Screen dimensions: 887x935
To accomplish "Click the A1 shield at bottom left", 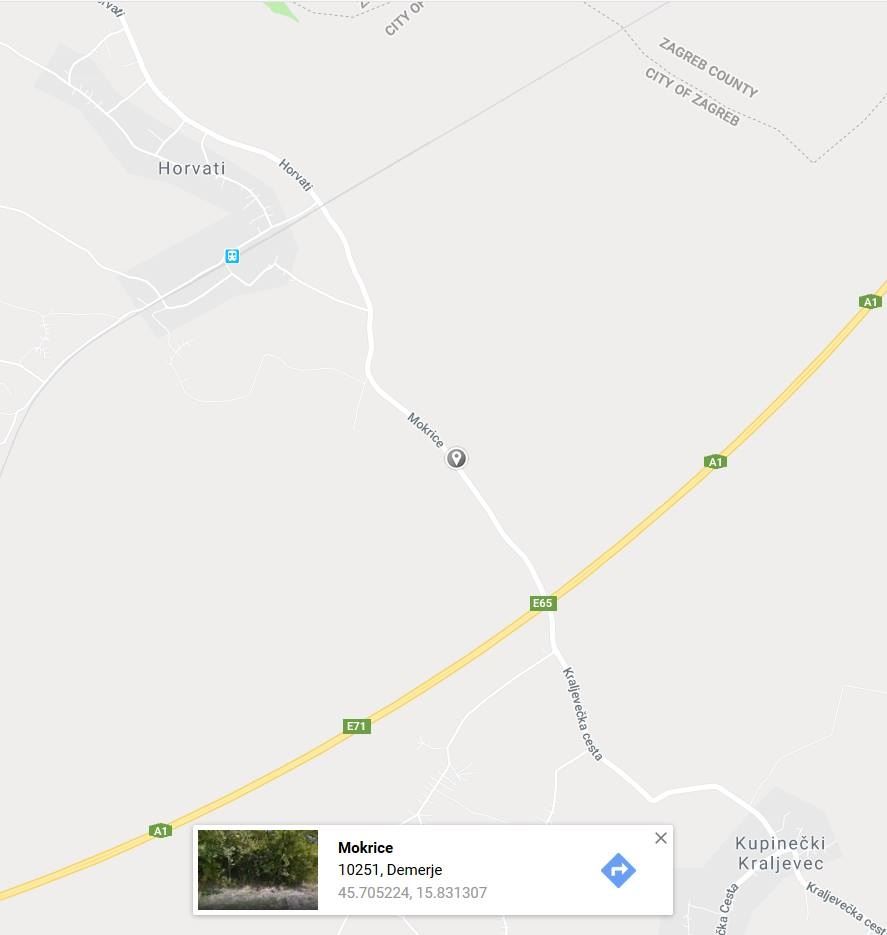I will pyautogui.click(x=160, y=831).
